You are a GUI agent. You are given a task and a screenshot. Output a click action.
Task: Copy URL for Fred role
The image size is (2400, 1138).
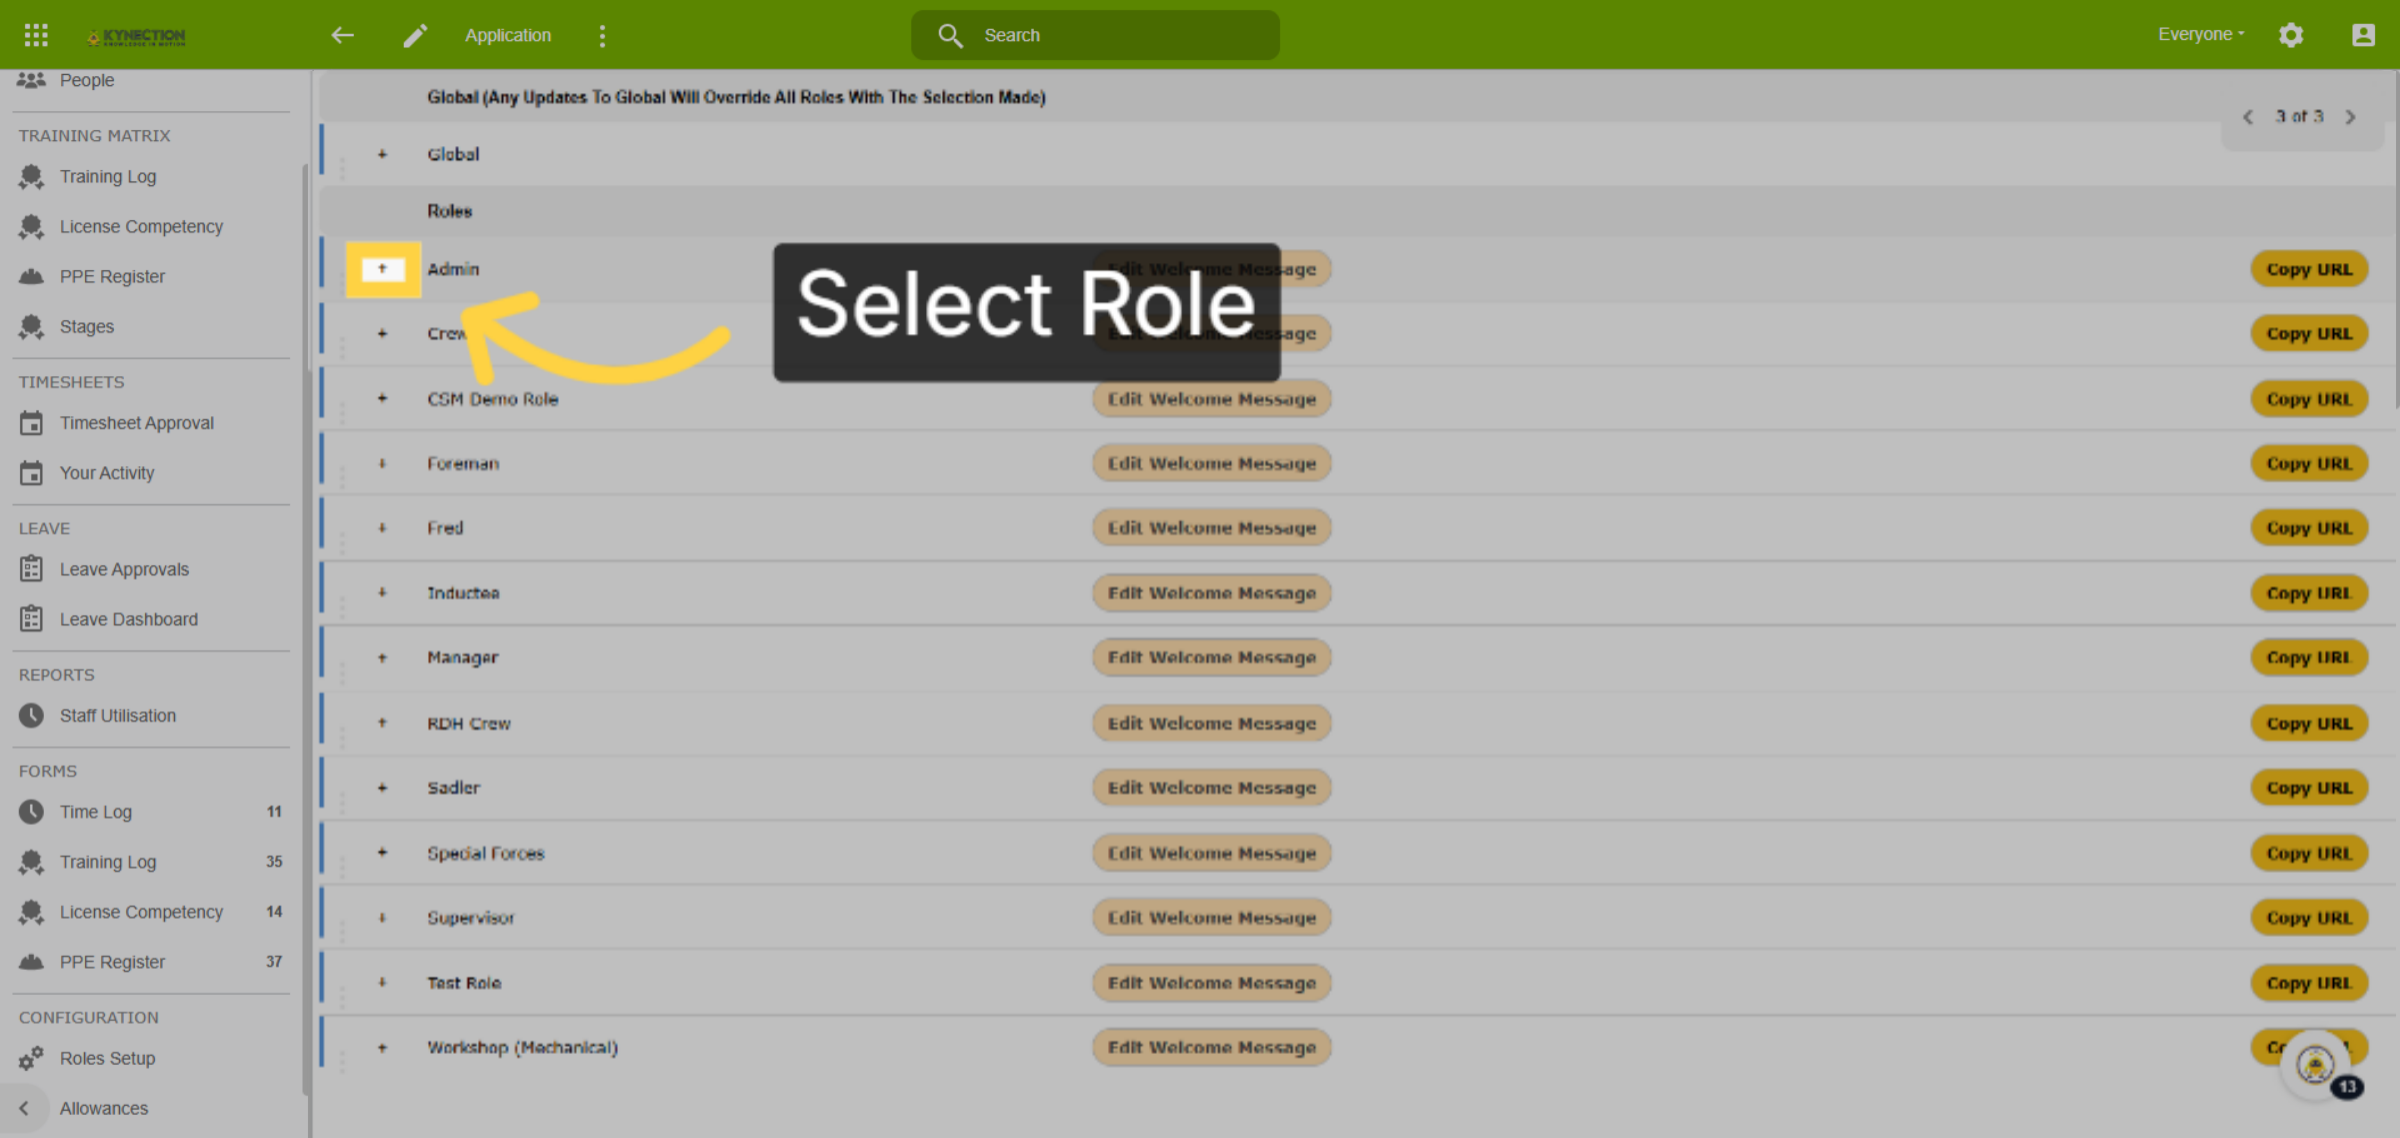pyautogui.click(x=2309, y=528)
